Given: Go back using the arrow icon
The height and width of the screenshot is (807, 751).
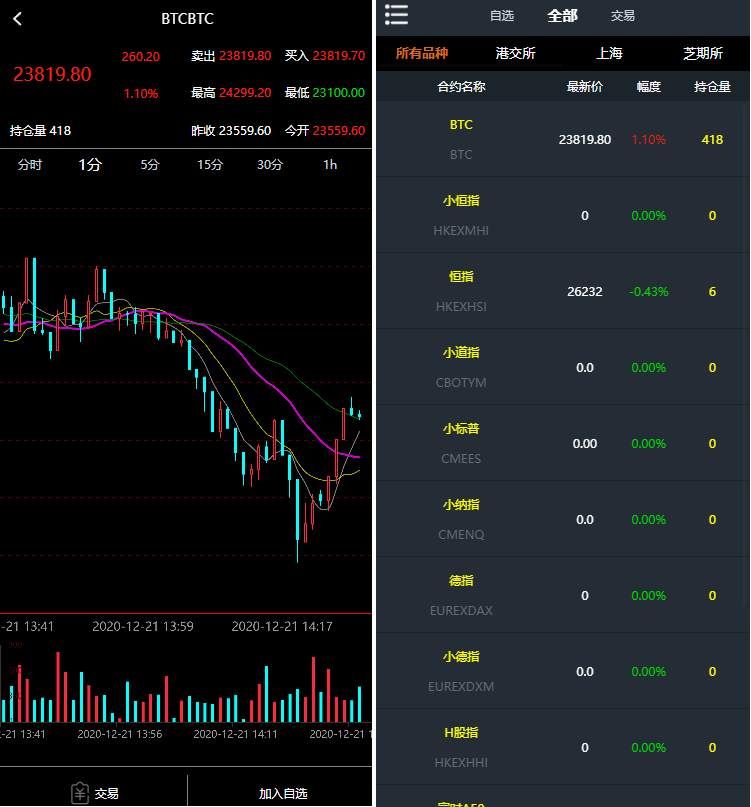Looking at the screenshot, I should click(x=18, y=19).
